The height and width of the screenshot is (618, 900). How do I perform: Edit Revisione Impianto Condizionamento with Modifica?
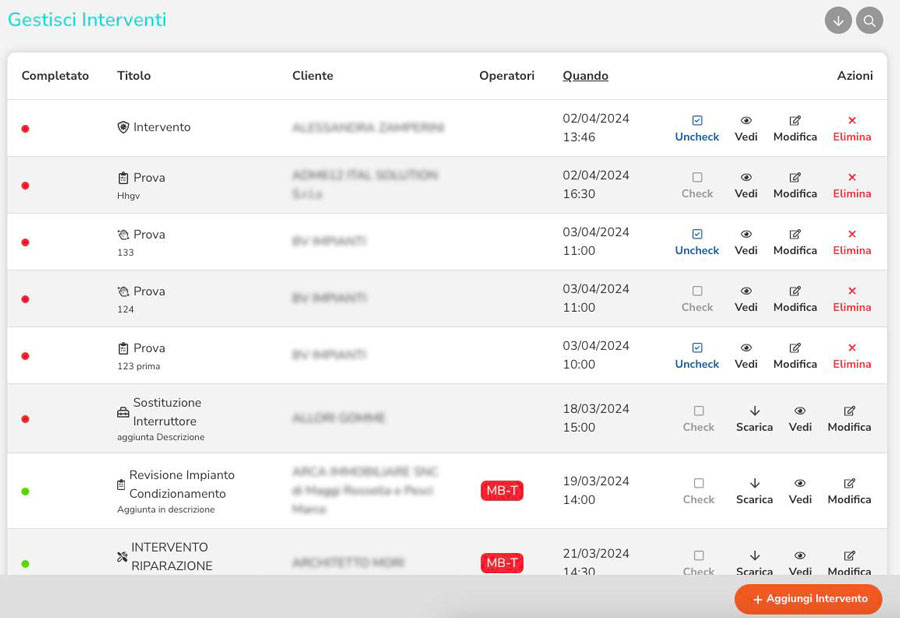tap(849, 491)
